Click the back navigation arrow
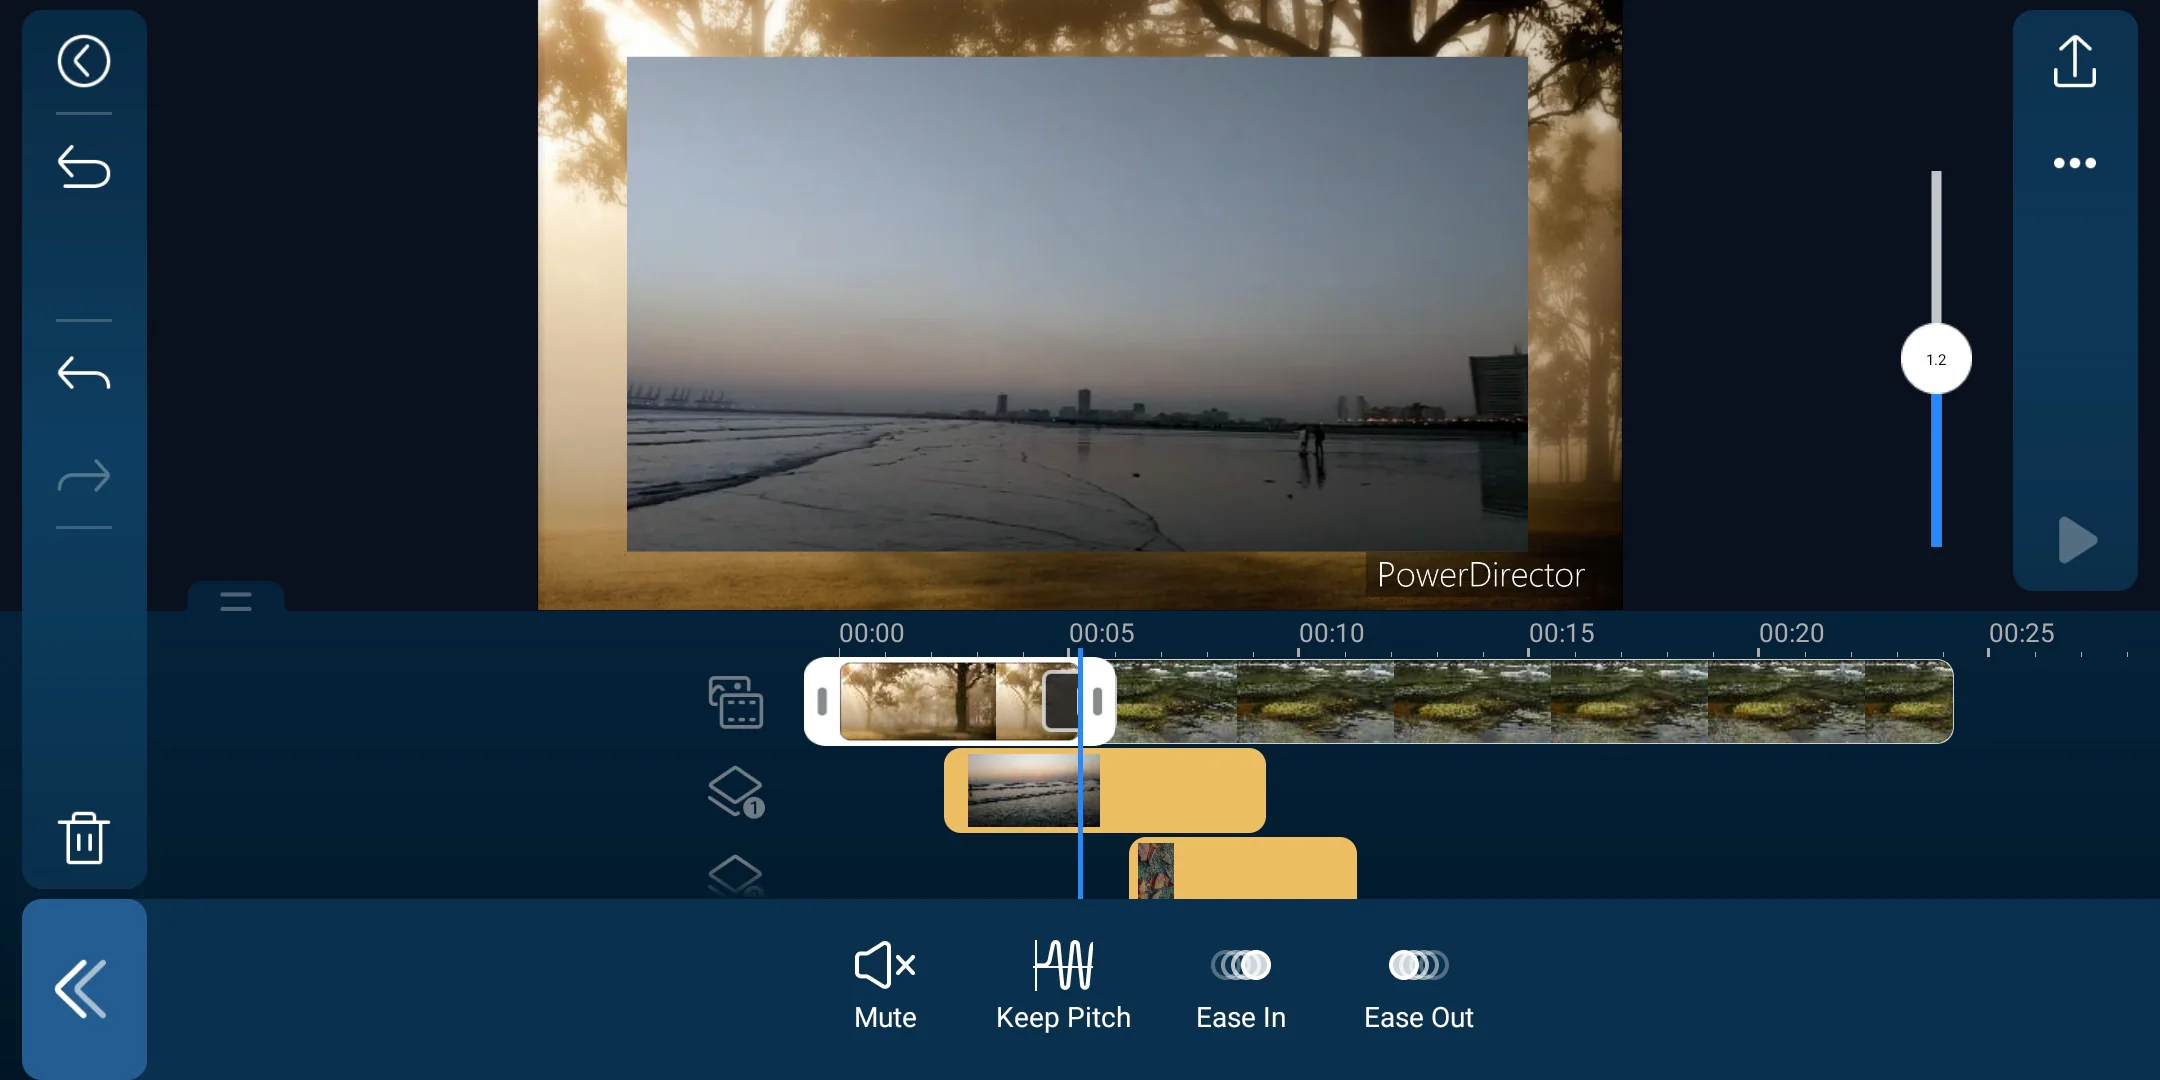Image resolution: width=2160 pixels, height=1080 pixels. [83, 61]
